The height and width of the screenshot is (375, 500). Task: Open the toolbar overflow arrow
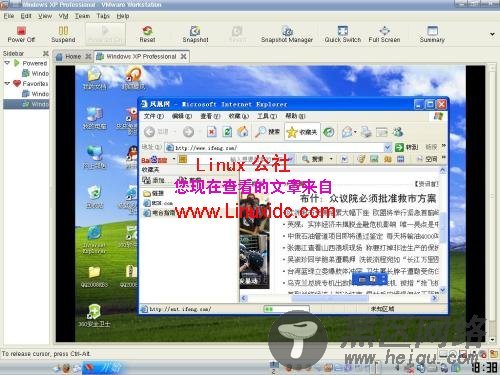[x=492, y=34]
